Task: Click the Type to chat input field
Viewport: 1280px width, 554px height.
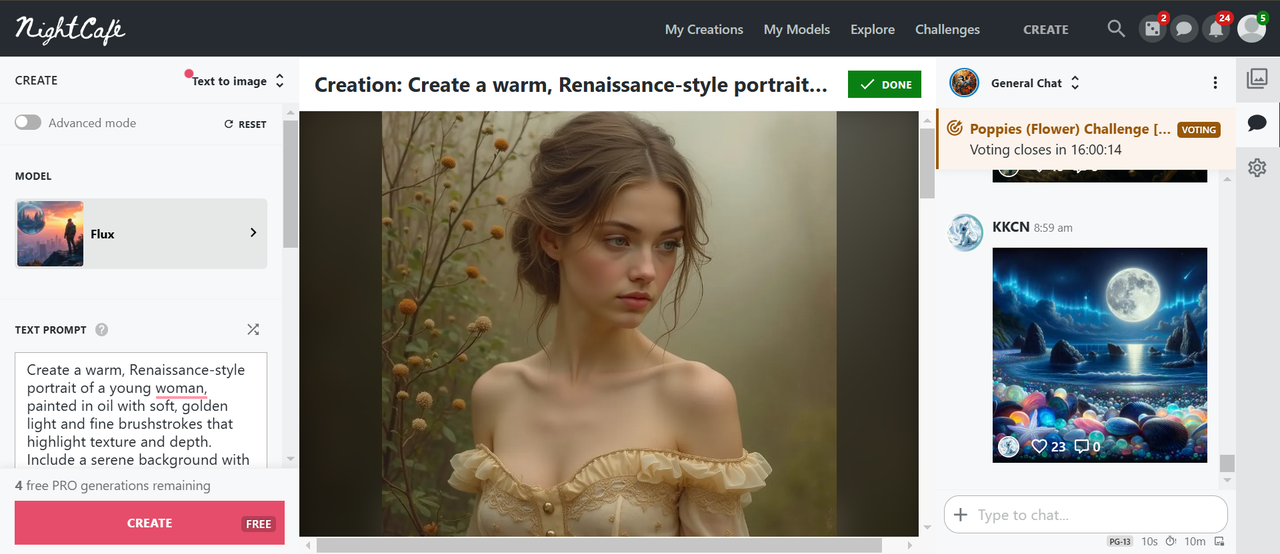Action: (x=1085, y=515)
